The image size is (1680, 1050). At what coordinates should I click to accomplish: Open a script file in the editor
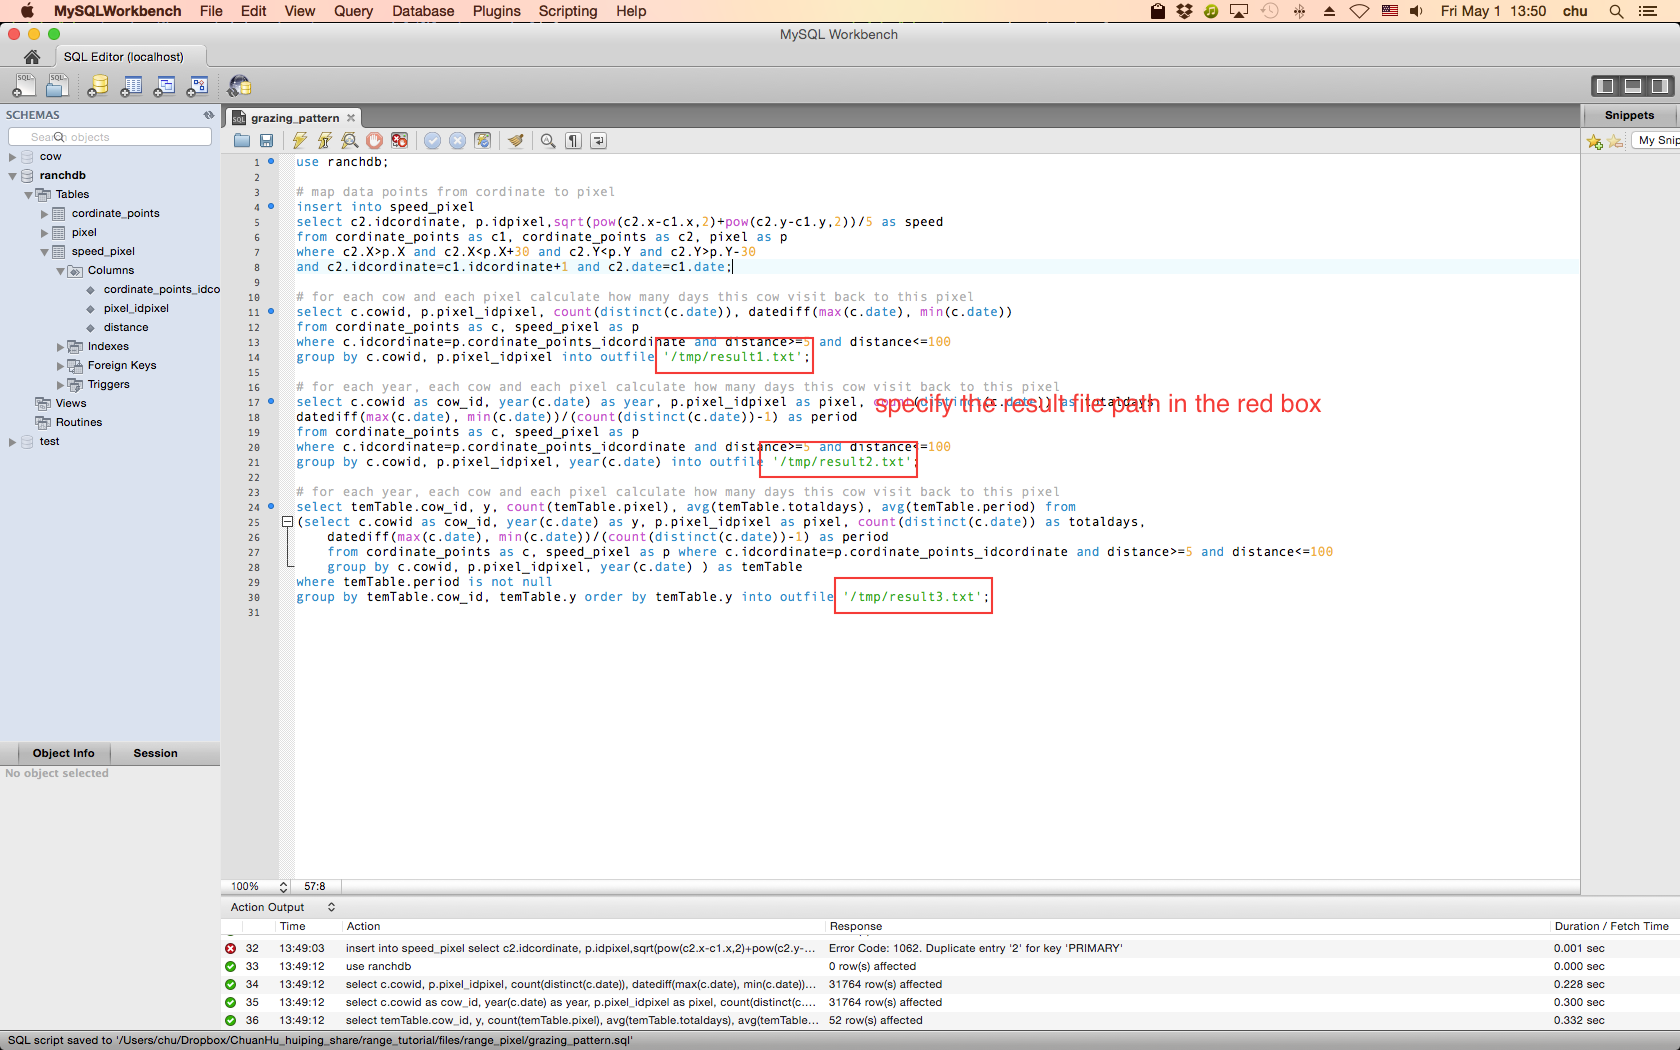tap(242, 141)
